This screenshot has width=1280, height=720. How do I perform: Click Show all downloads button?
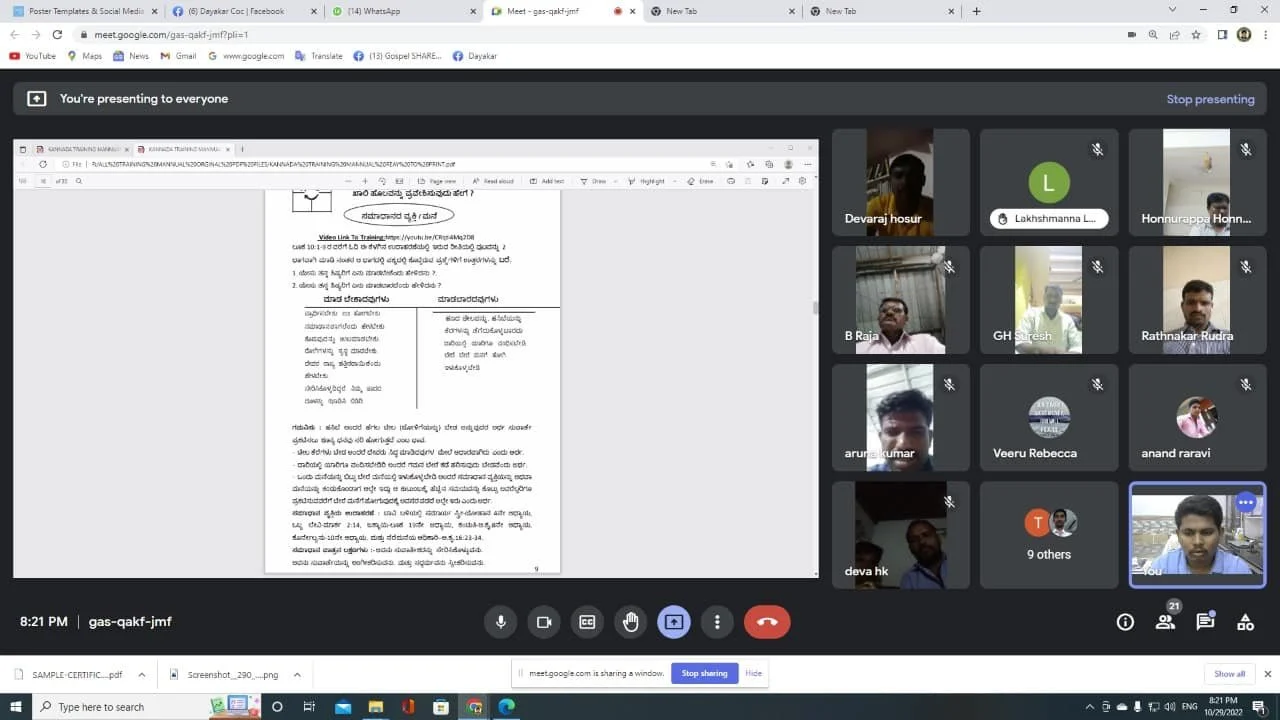tap(1230, 674)
